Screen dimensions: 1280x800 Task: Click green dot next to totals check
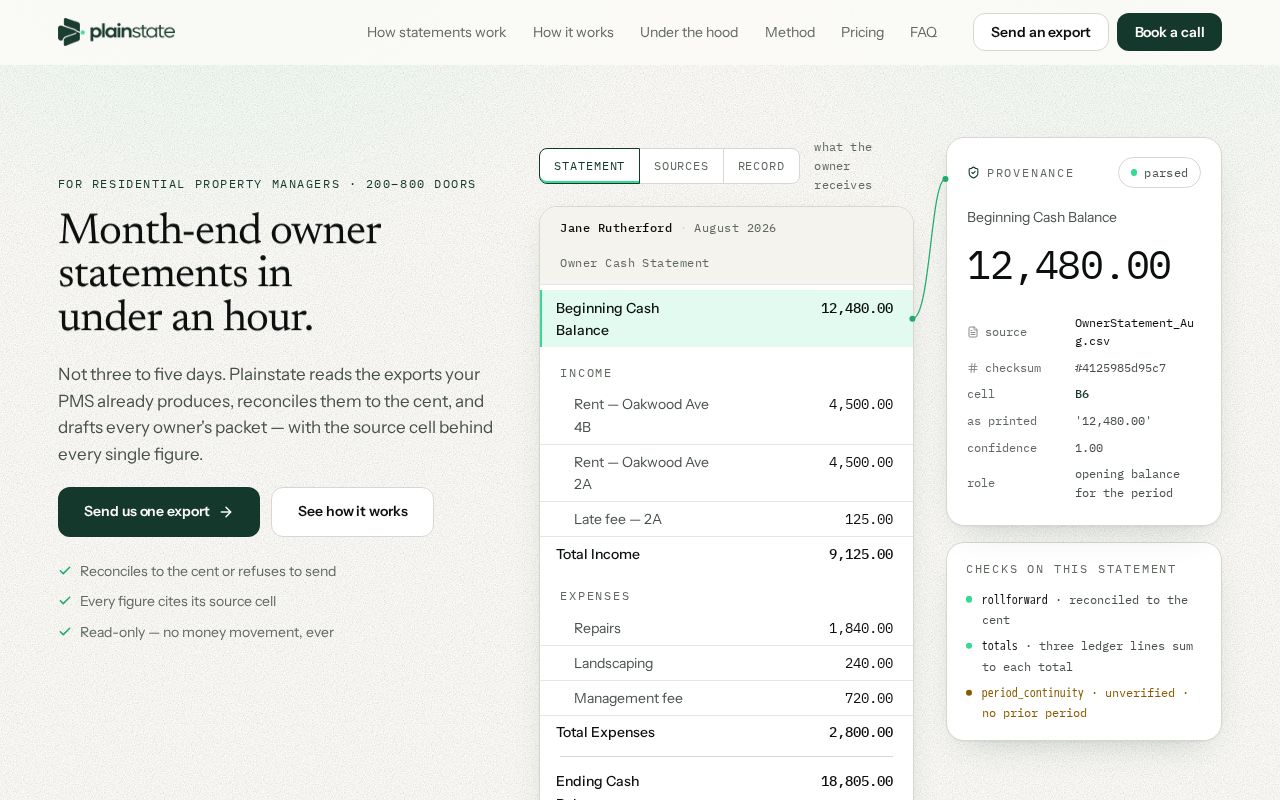969,646
